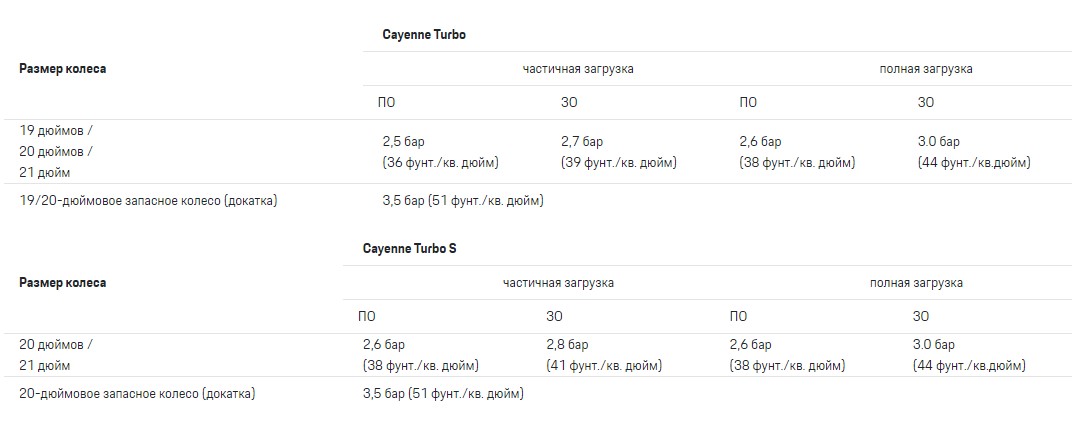Click "3.0 бар" value in Cayenne Turbo table
The image size is (1087, 424).
938,142
